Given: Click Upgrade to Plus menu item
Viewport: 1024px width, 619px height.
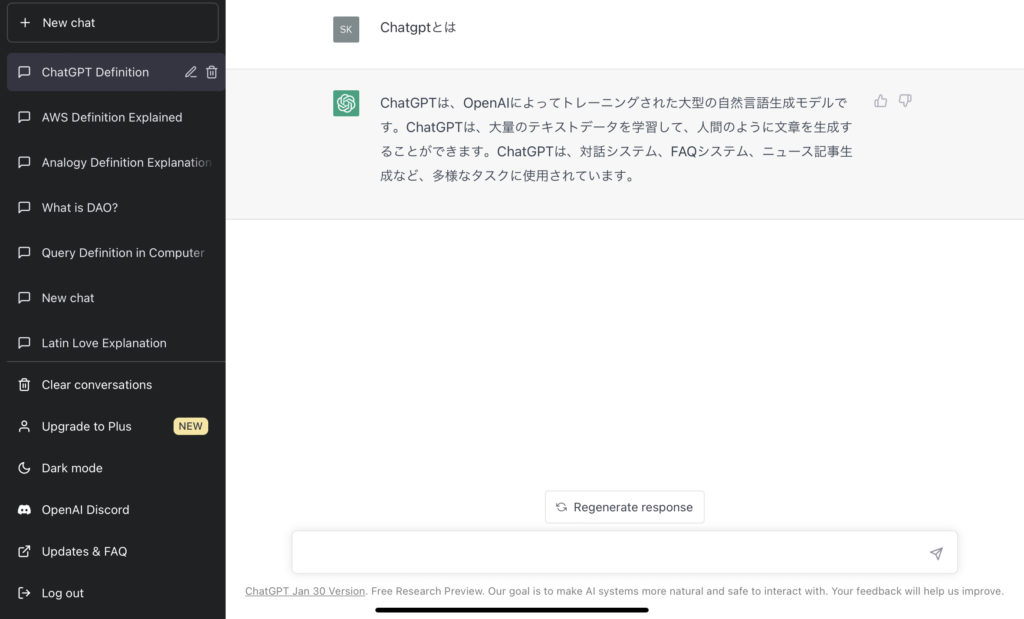Looking at the screenshot, I should click(x=86, y=426).
